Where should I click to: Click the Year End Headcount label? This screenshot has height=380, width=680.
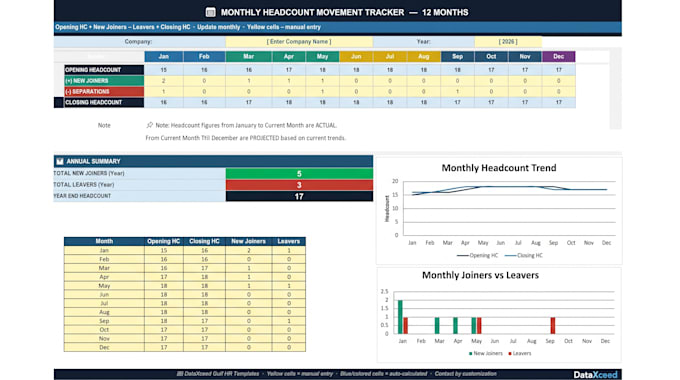pos(82,196)
